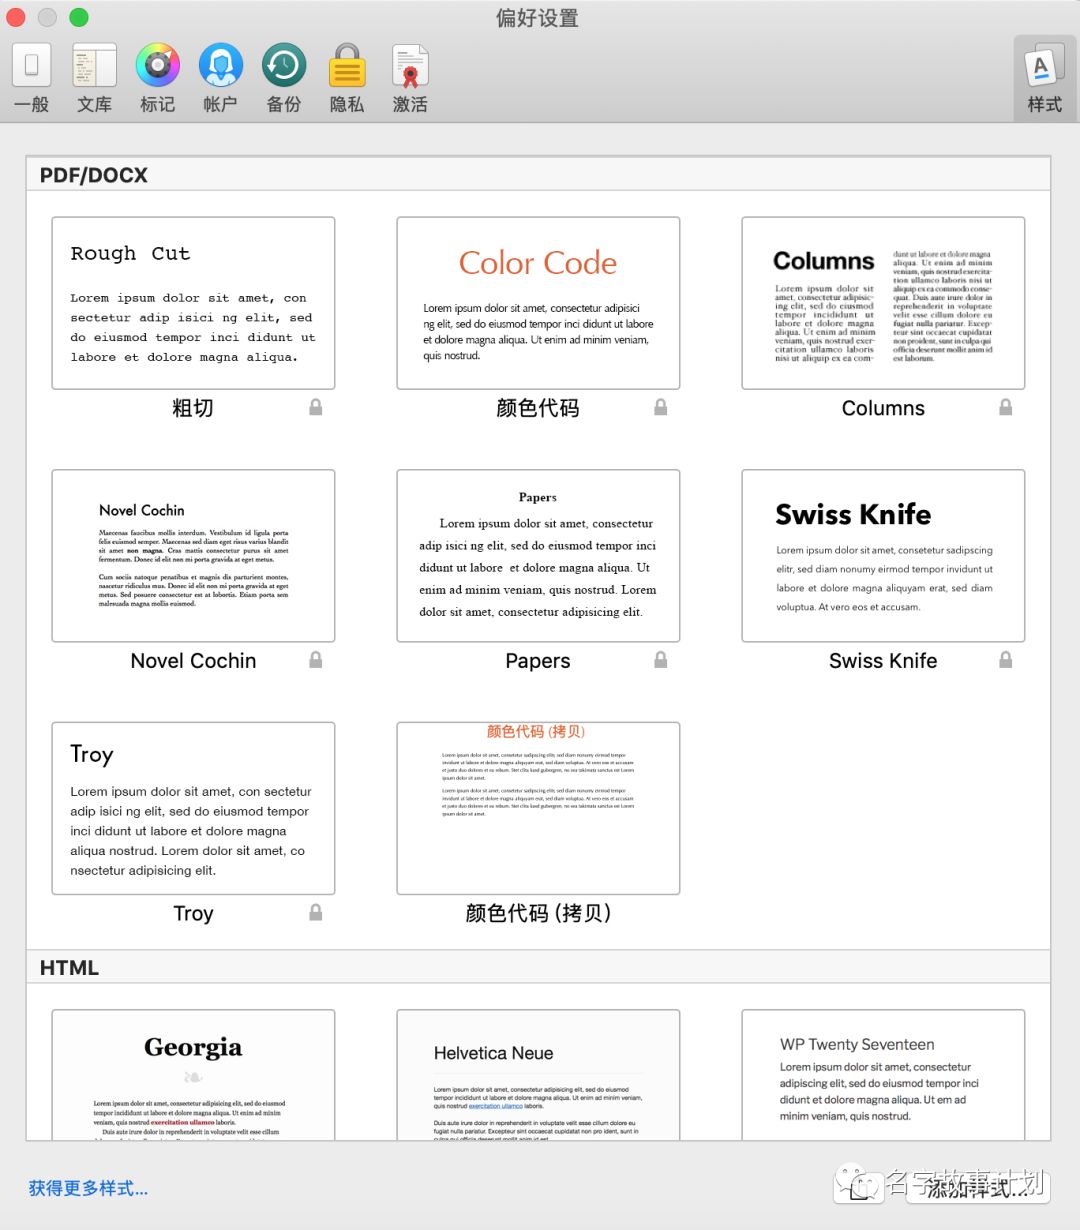
Task: Select the Rough Cut style thumbnail
Action: coord(193,303)
